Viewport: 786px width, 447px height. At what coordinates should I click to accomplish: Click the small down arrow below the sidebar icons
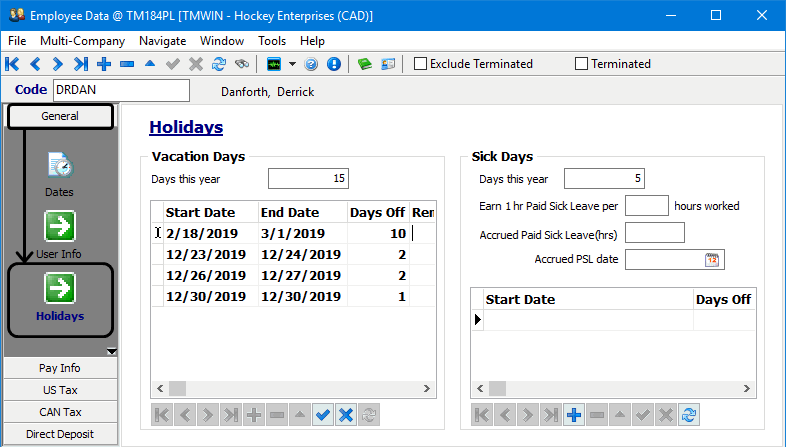(112, 351)
